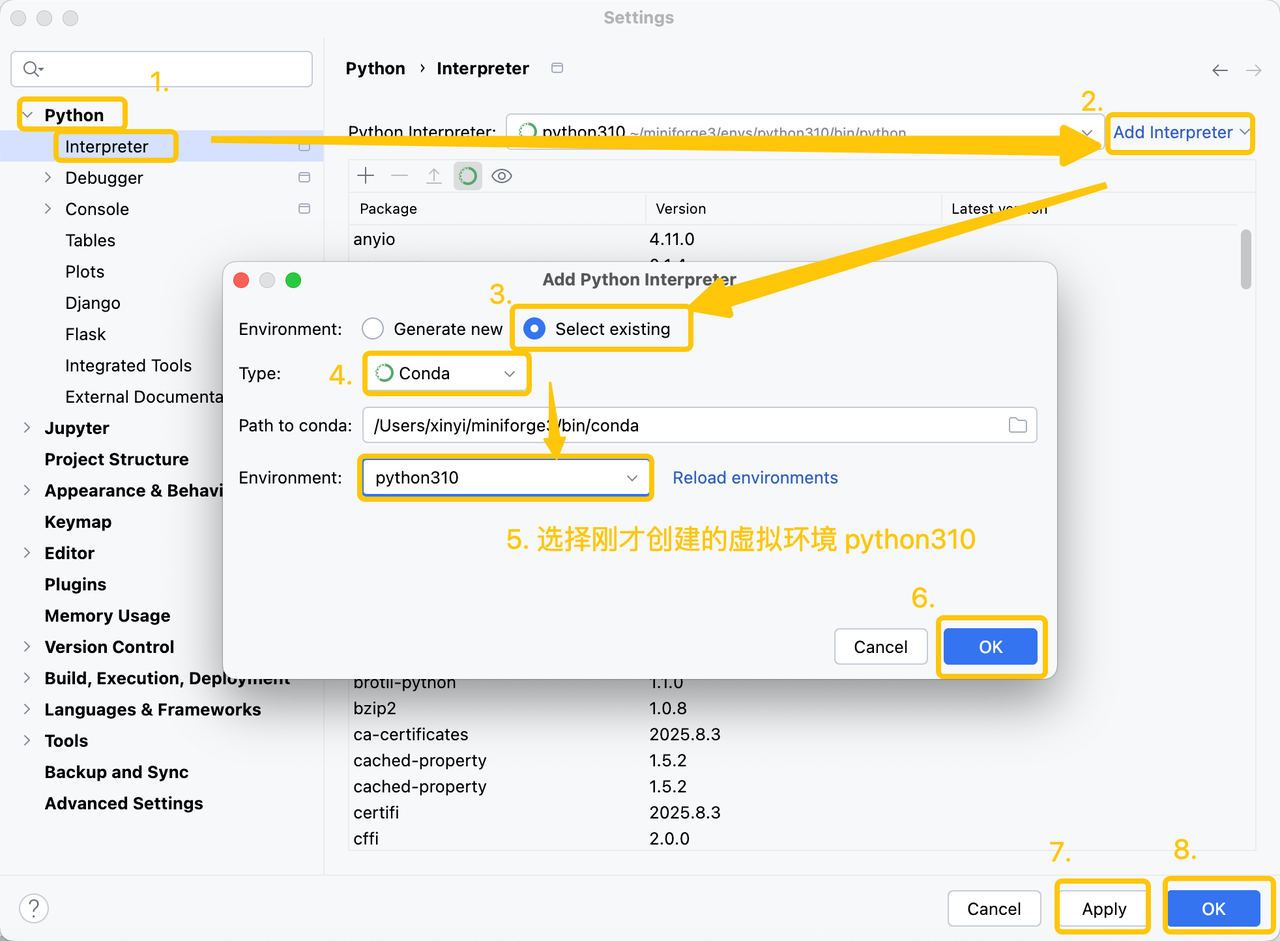Image resolution: width=1280 pixels, height=941 pixels.
Task: Select the Select existing radio button
Action: (x=535, y=329)
